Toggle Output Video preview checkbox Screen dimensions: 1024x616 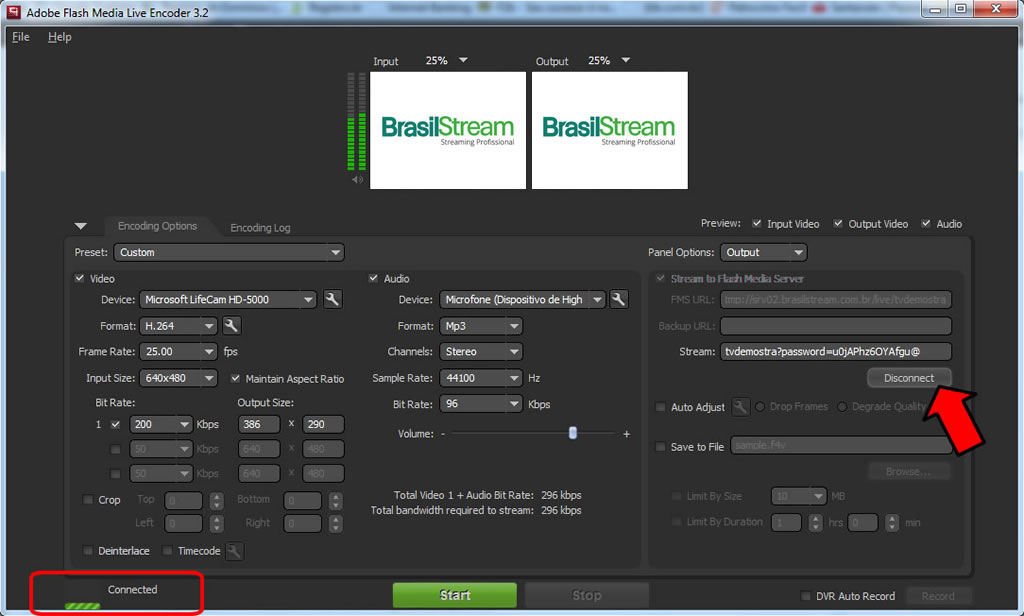click(x=838, y=223)
